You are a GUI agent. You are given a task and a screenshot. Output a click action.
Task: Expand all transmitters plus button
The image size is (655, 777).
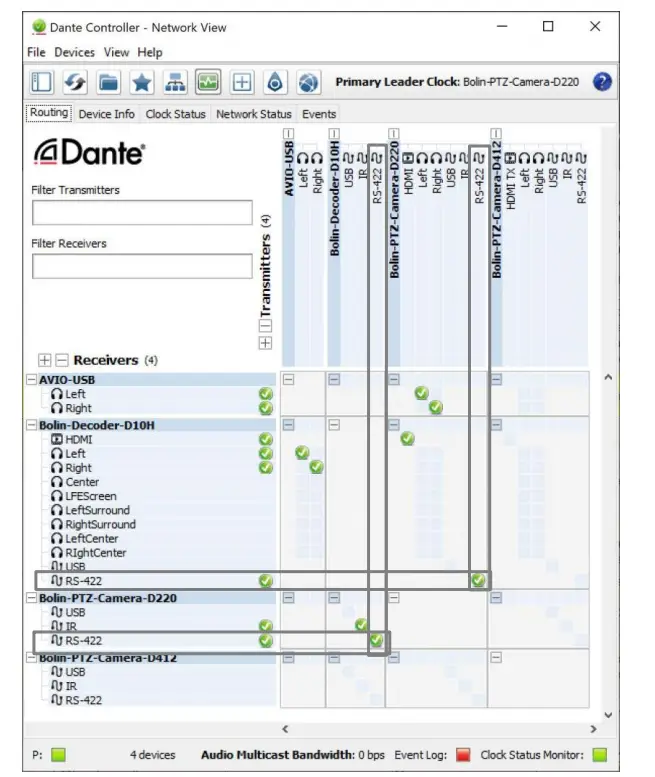(265, 343)
